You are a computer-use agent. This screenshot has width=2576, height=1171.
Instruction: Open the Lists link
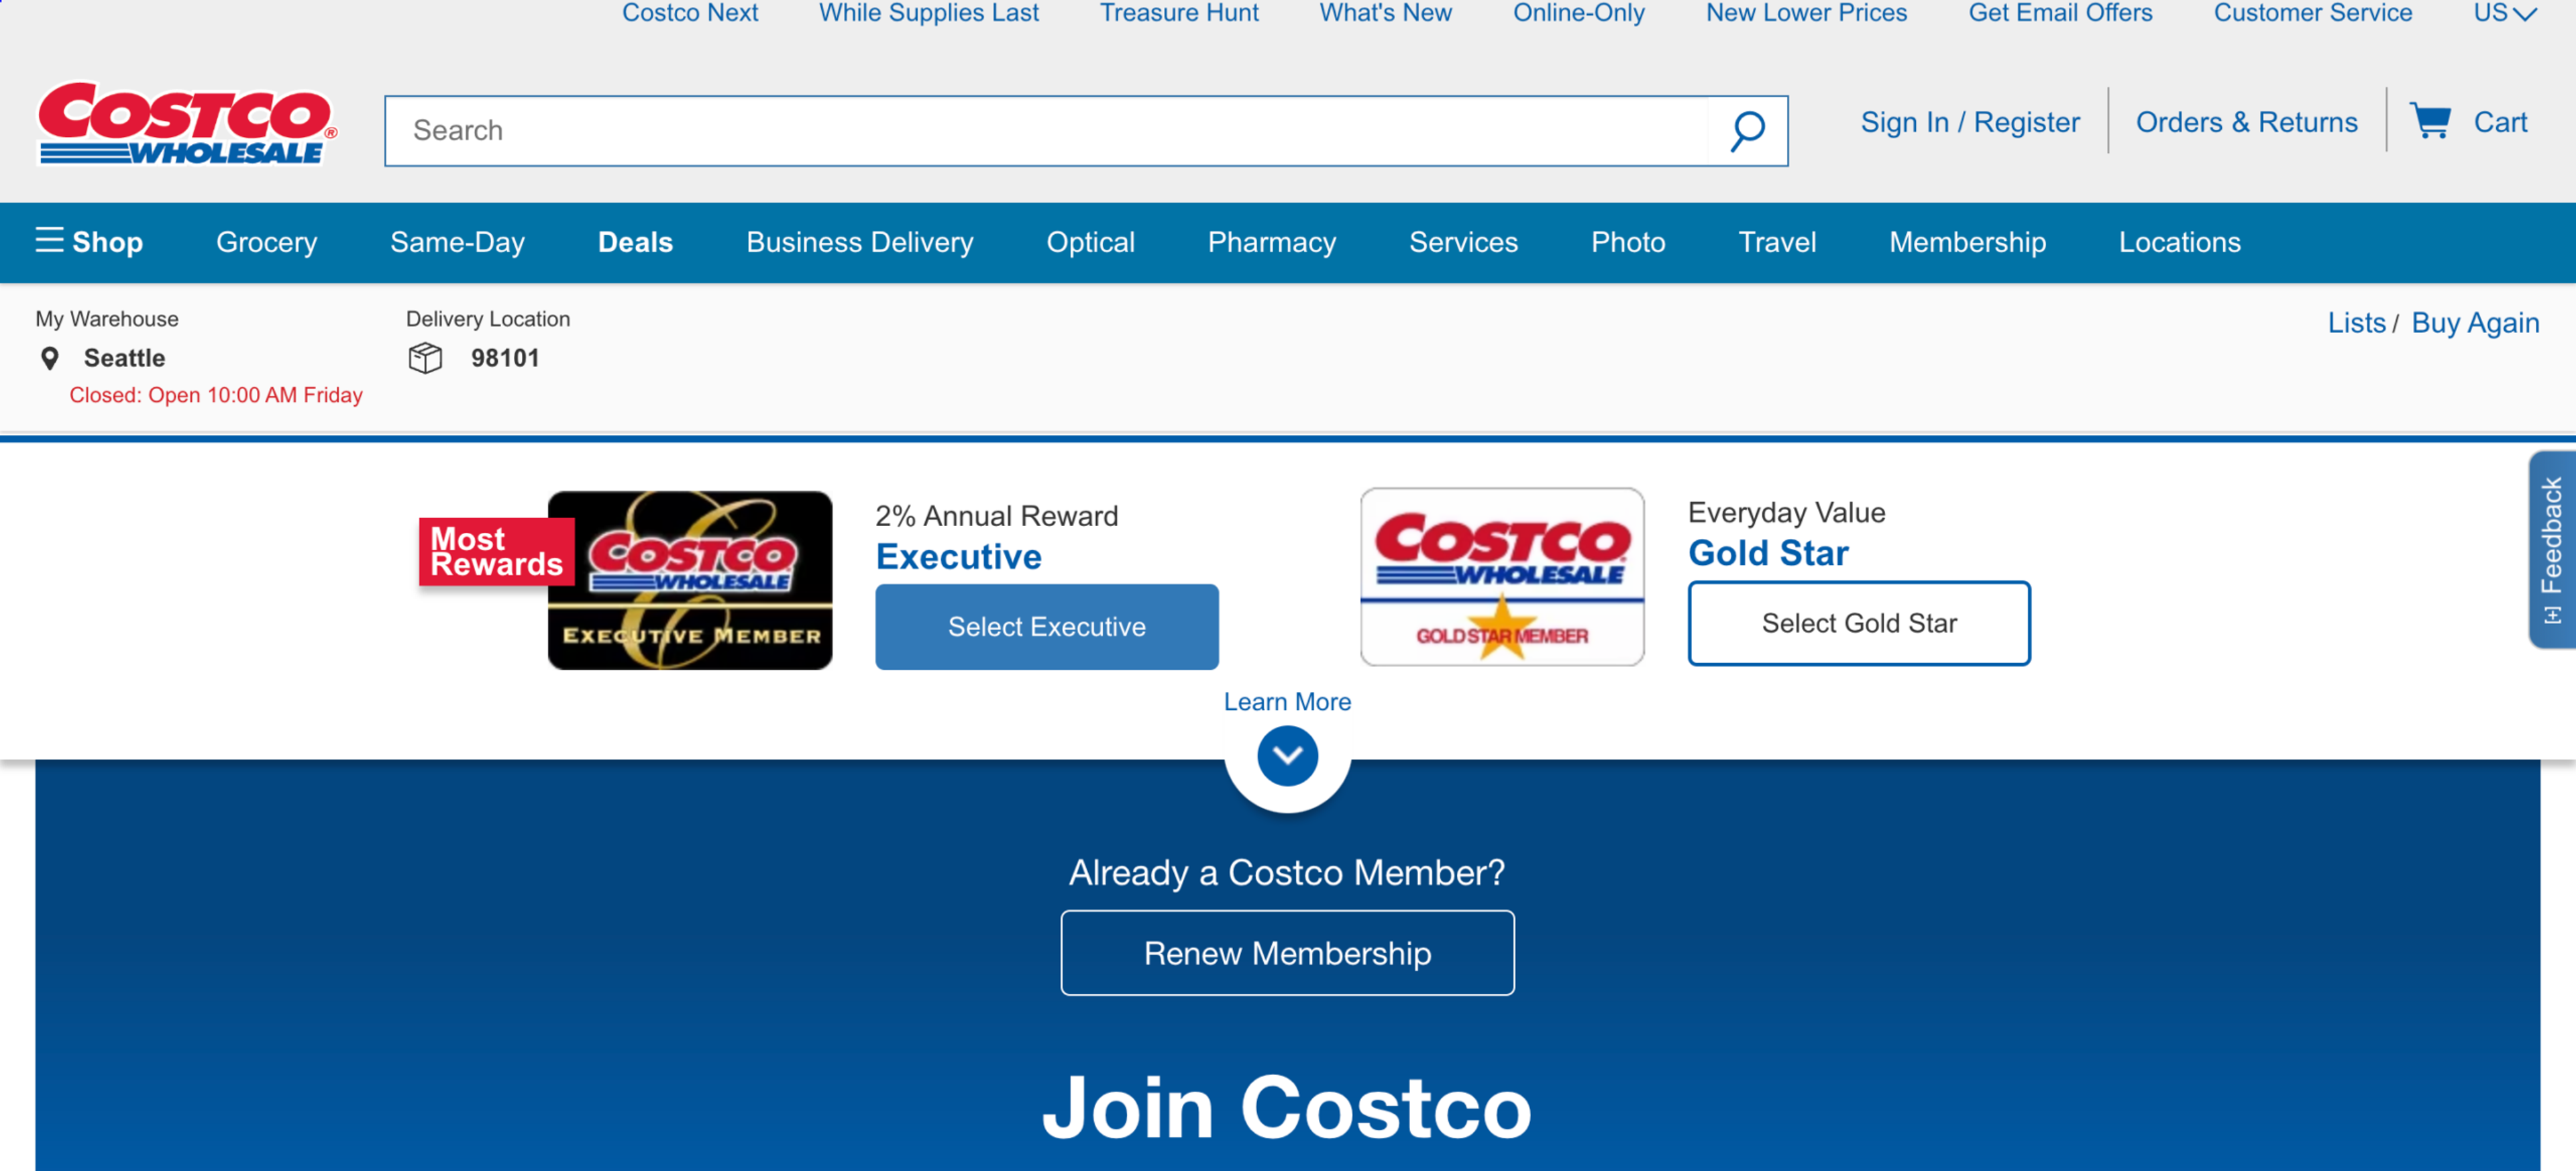tap(2356, 323)
